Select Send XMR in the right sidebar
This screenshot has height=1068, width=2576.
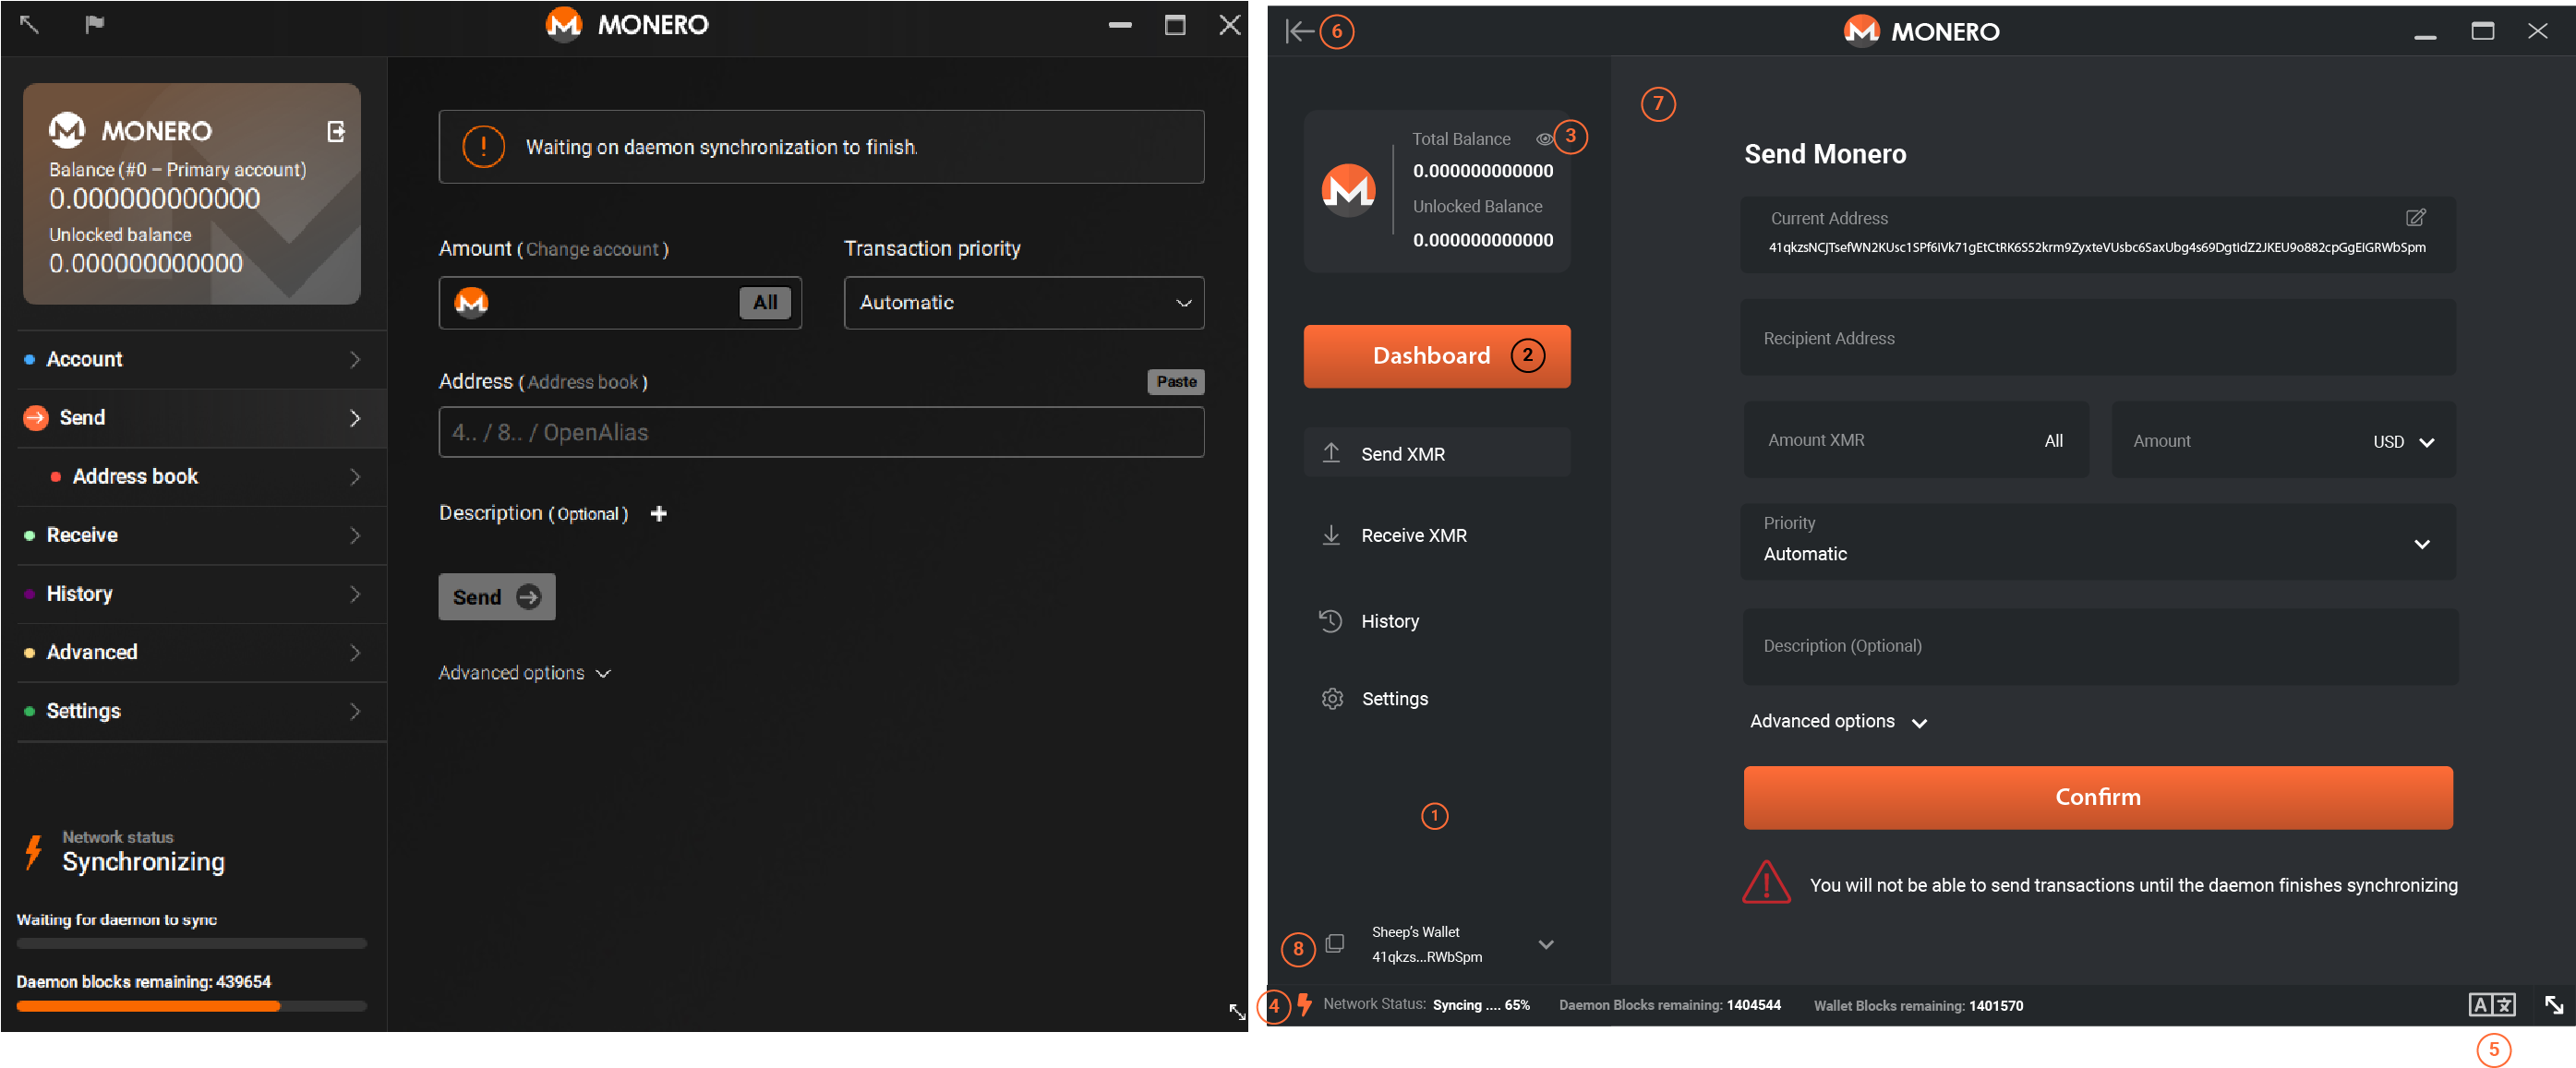(x=1436, y=453)
